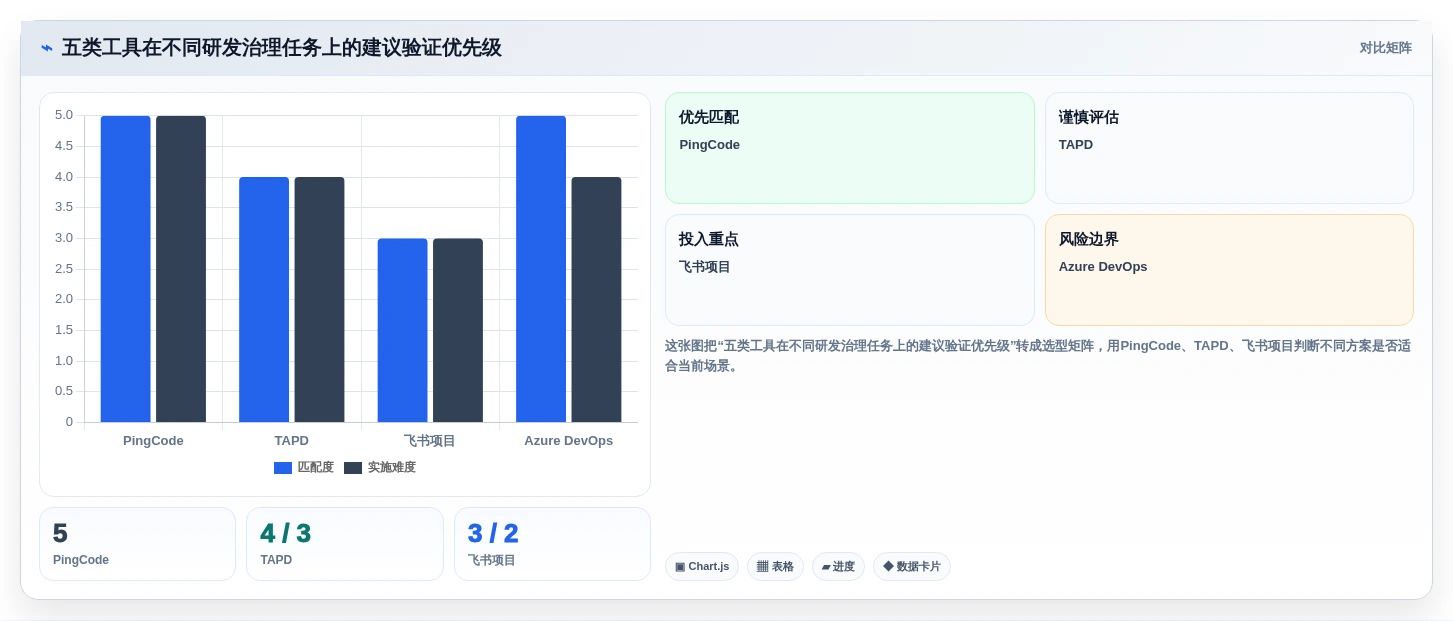Click the stat card showing 3 / 2 飞书项目
The height and width of the screenshot is (621, 1453).
552,544
